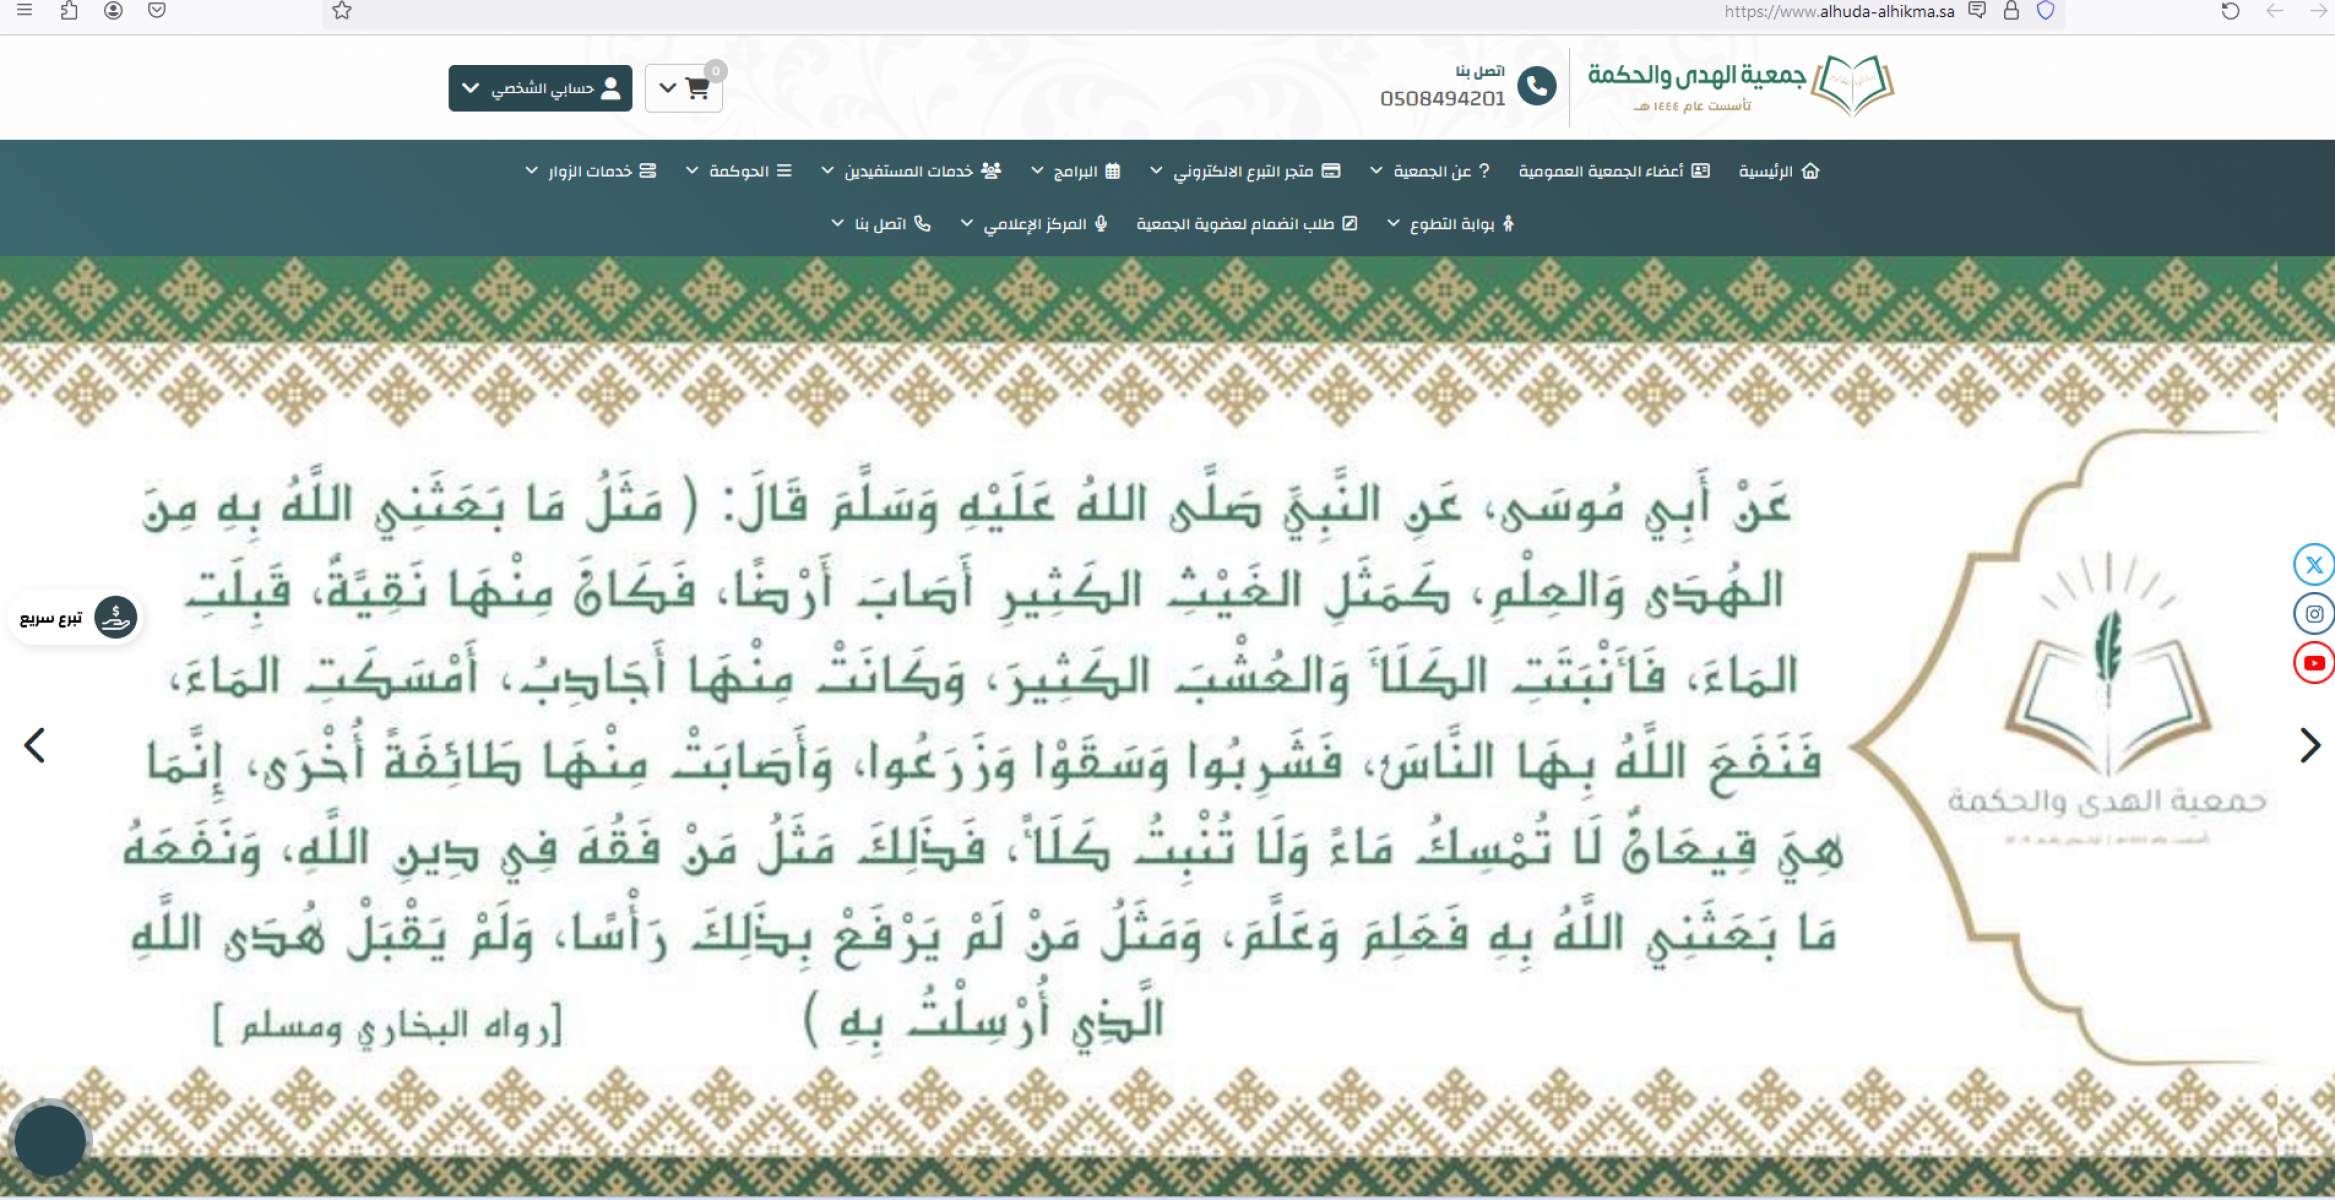
Task: Open the X (Twitter) social icon
Action: click(2313, 565)
